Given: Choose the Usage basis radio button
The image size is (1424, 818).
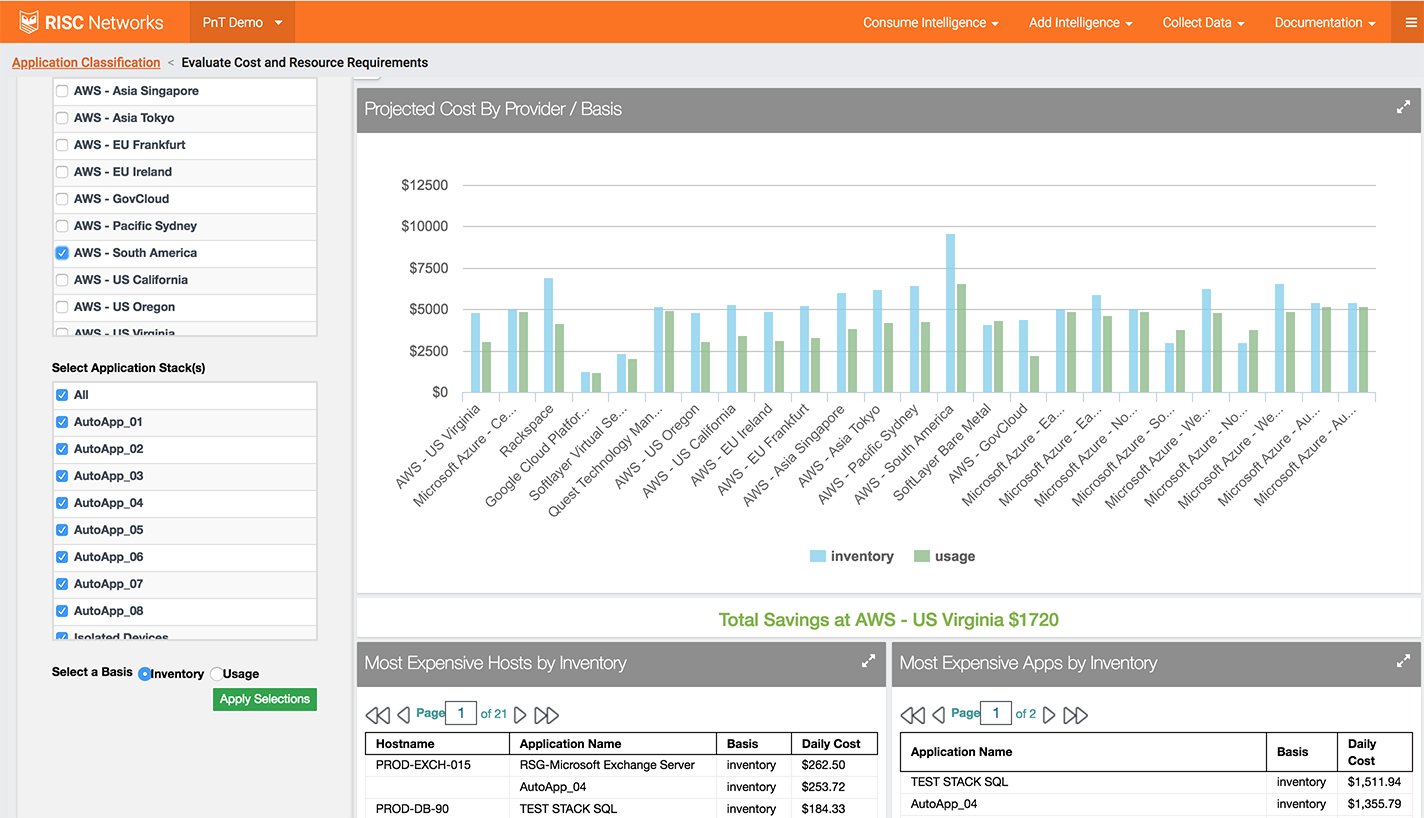Looking at the screenshot, I should coord(216,674).
